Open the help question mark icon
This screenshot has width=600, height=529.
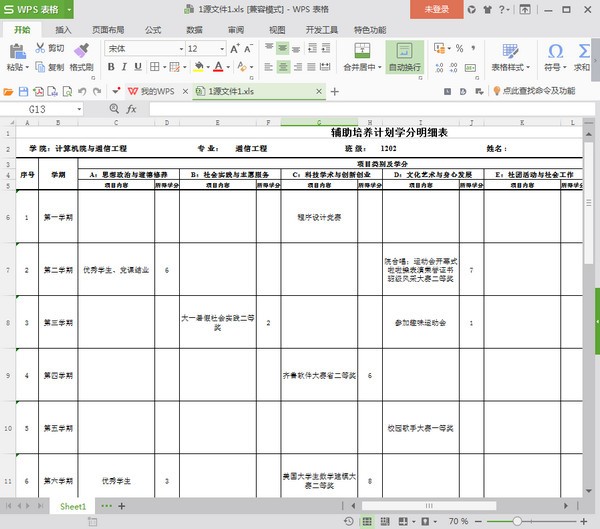pyautogui.click(x=502, y=10)
